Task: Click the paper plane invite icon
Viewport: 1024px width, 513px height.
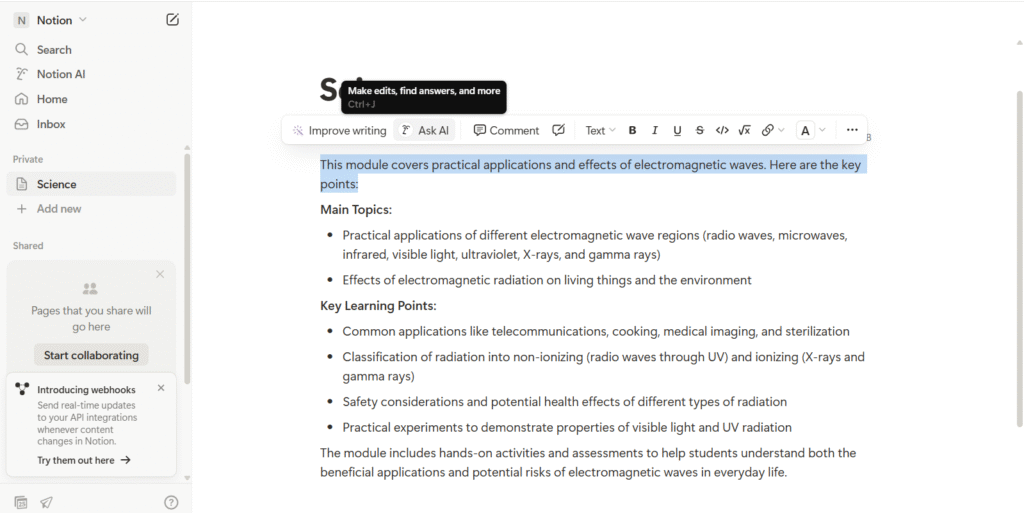Action: (46, 503)
